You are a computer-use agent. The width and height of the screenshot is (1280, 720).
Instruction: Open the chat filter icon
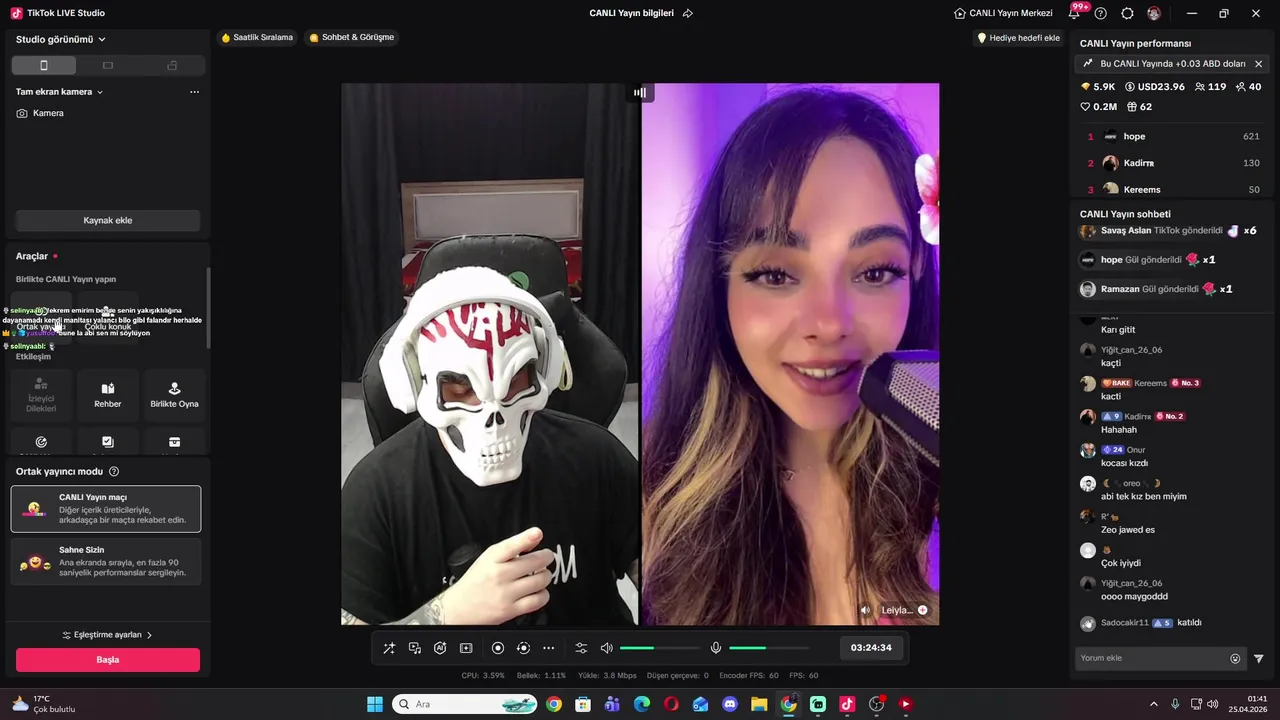1259,658
